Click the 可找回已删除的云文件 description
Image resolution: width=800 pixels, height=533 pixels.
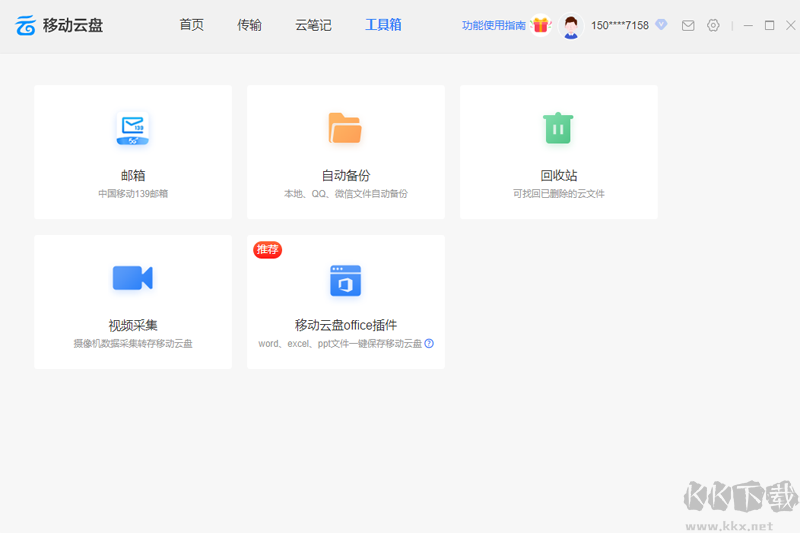pyautogui.click(x=559, y=193)
